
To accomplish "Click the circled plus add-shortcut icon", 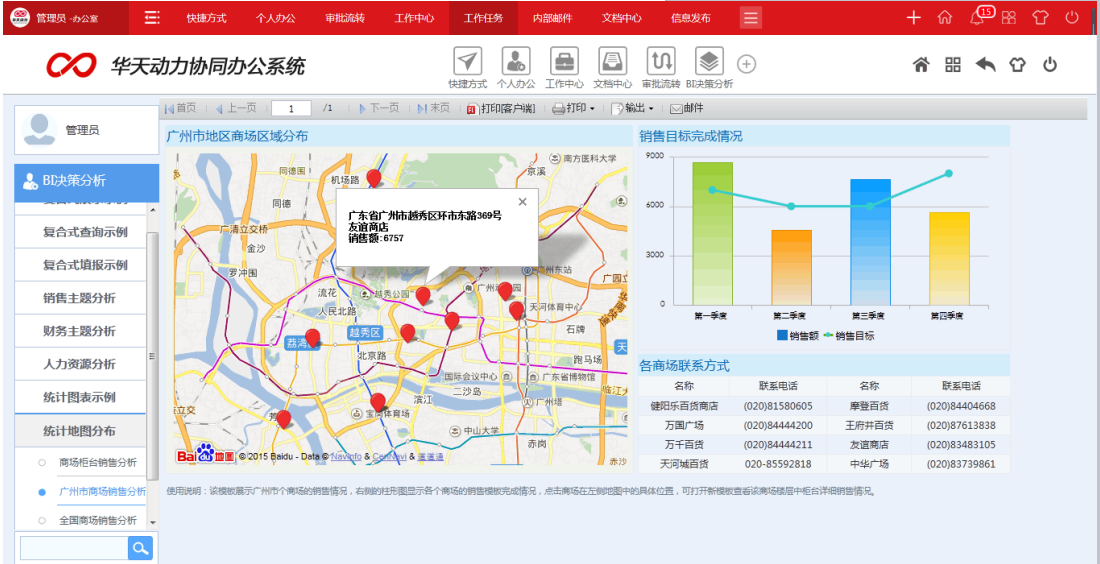I will pyautogui.click(x=747, y=64).
